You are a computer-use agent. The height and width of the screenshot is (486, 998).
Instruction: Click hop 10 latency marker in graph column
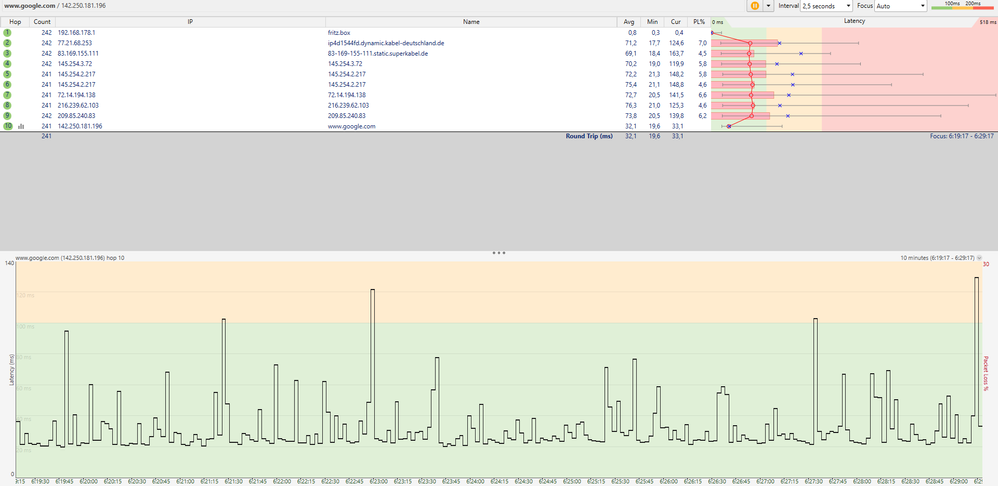point(729,126)
